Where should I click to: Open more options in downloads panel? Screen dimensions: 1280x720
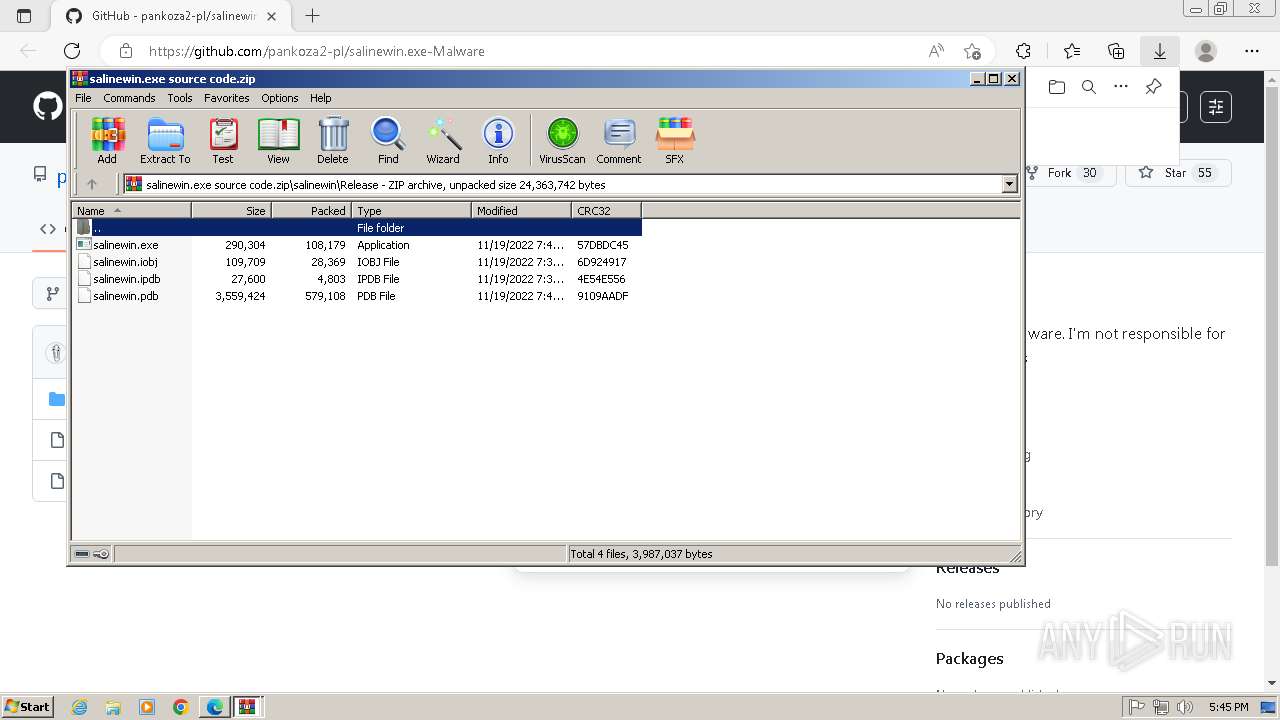[1121, 87]
